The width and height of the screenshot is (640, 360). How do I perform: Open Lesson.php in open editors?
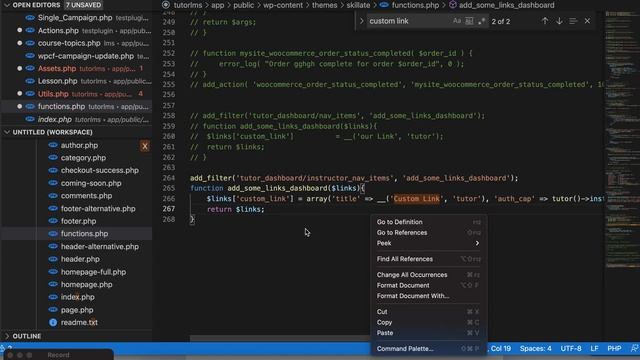point(77,81)
